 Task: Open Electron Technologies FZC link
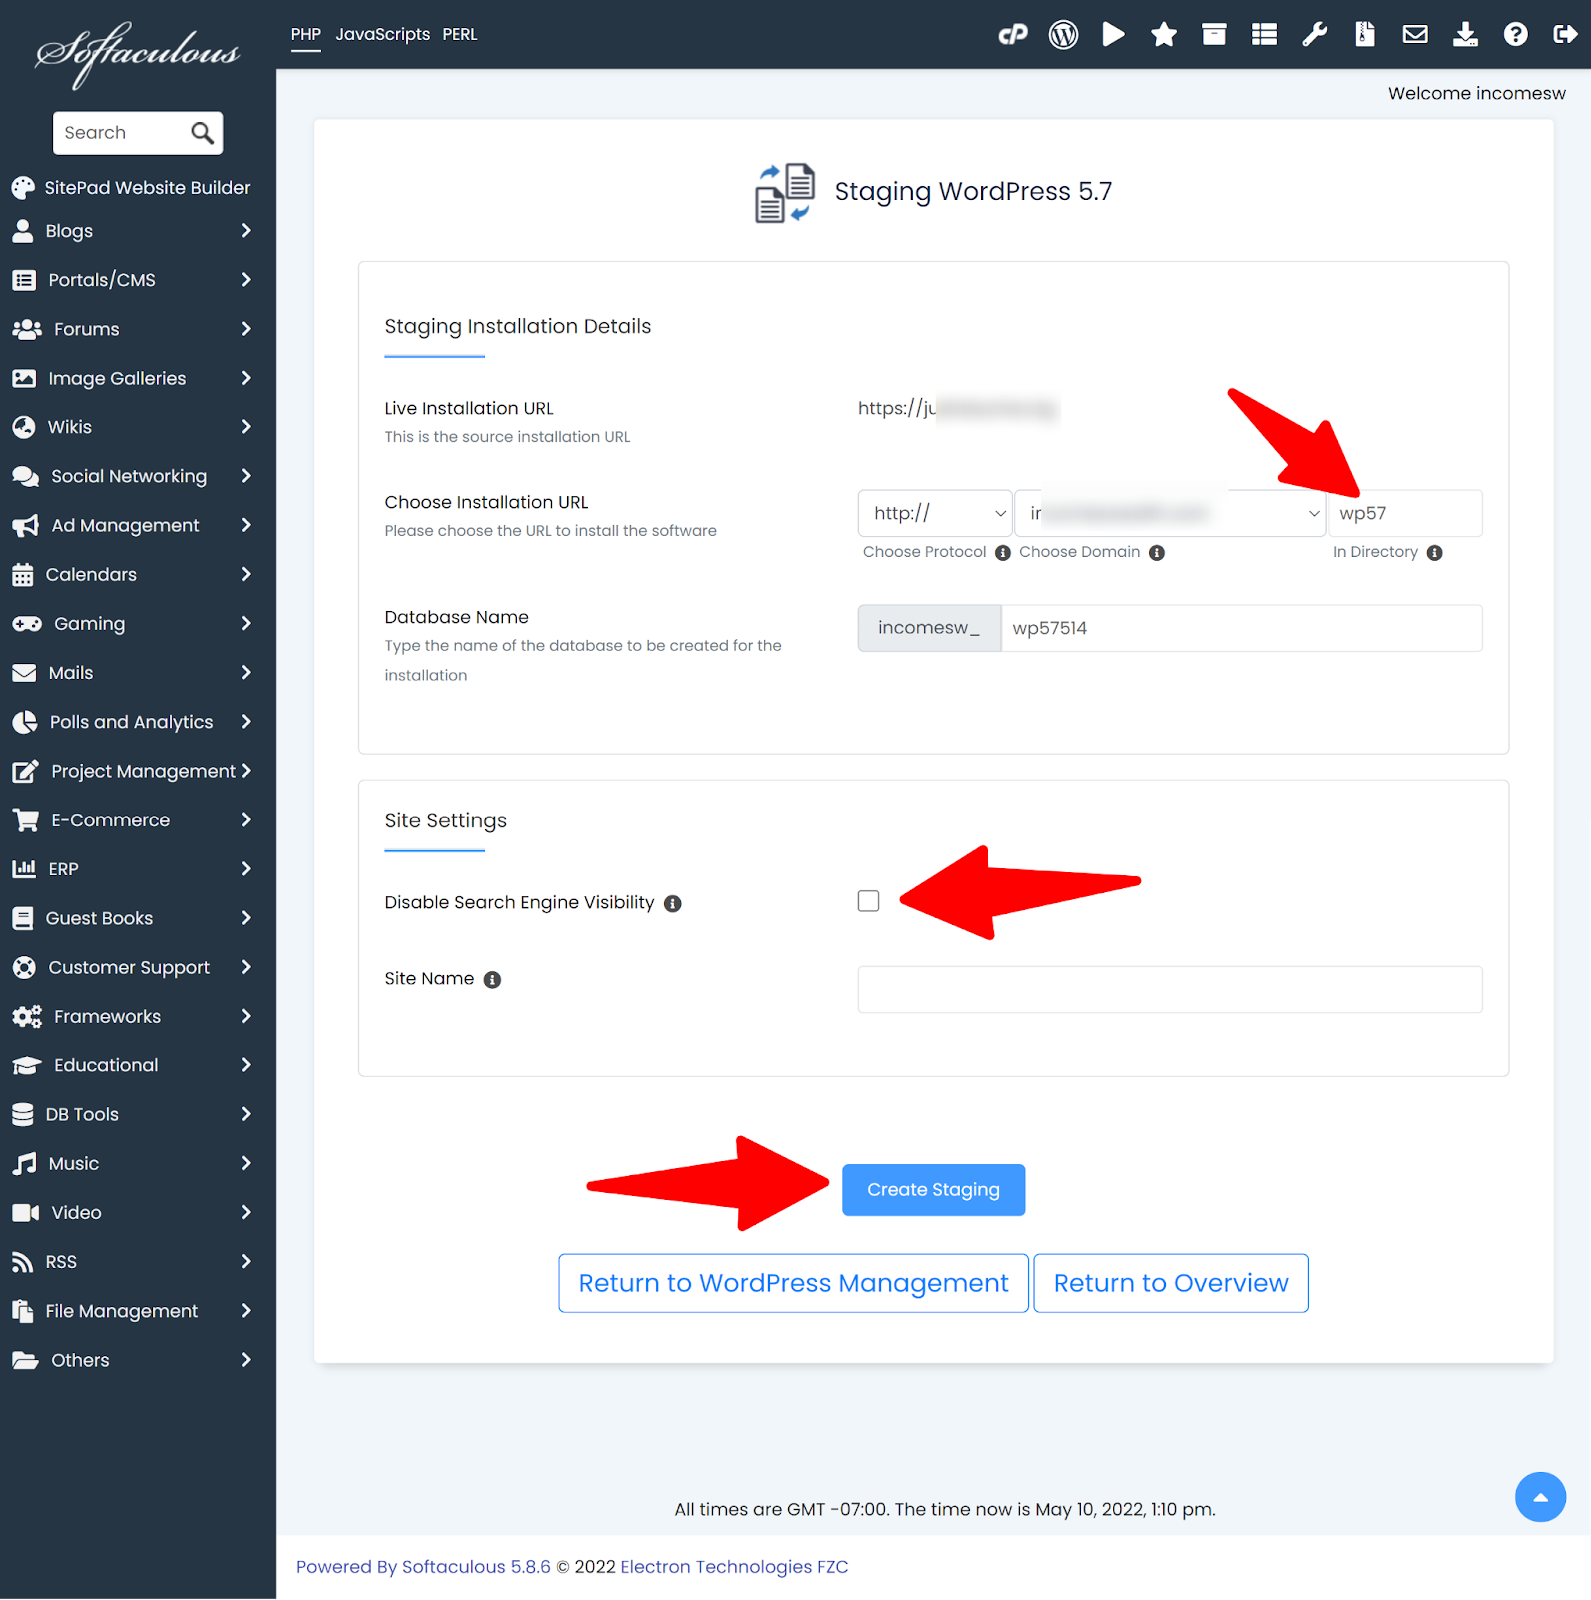(734, 1567)
